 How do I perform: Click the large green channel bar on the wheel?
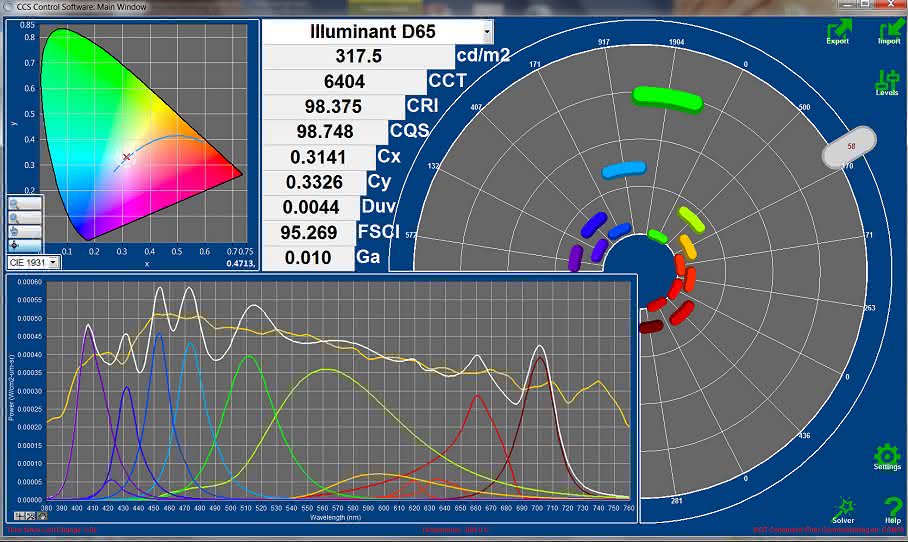pos(668,98)
